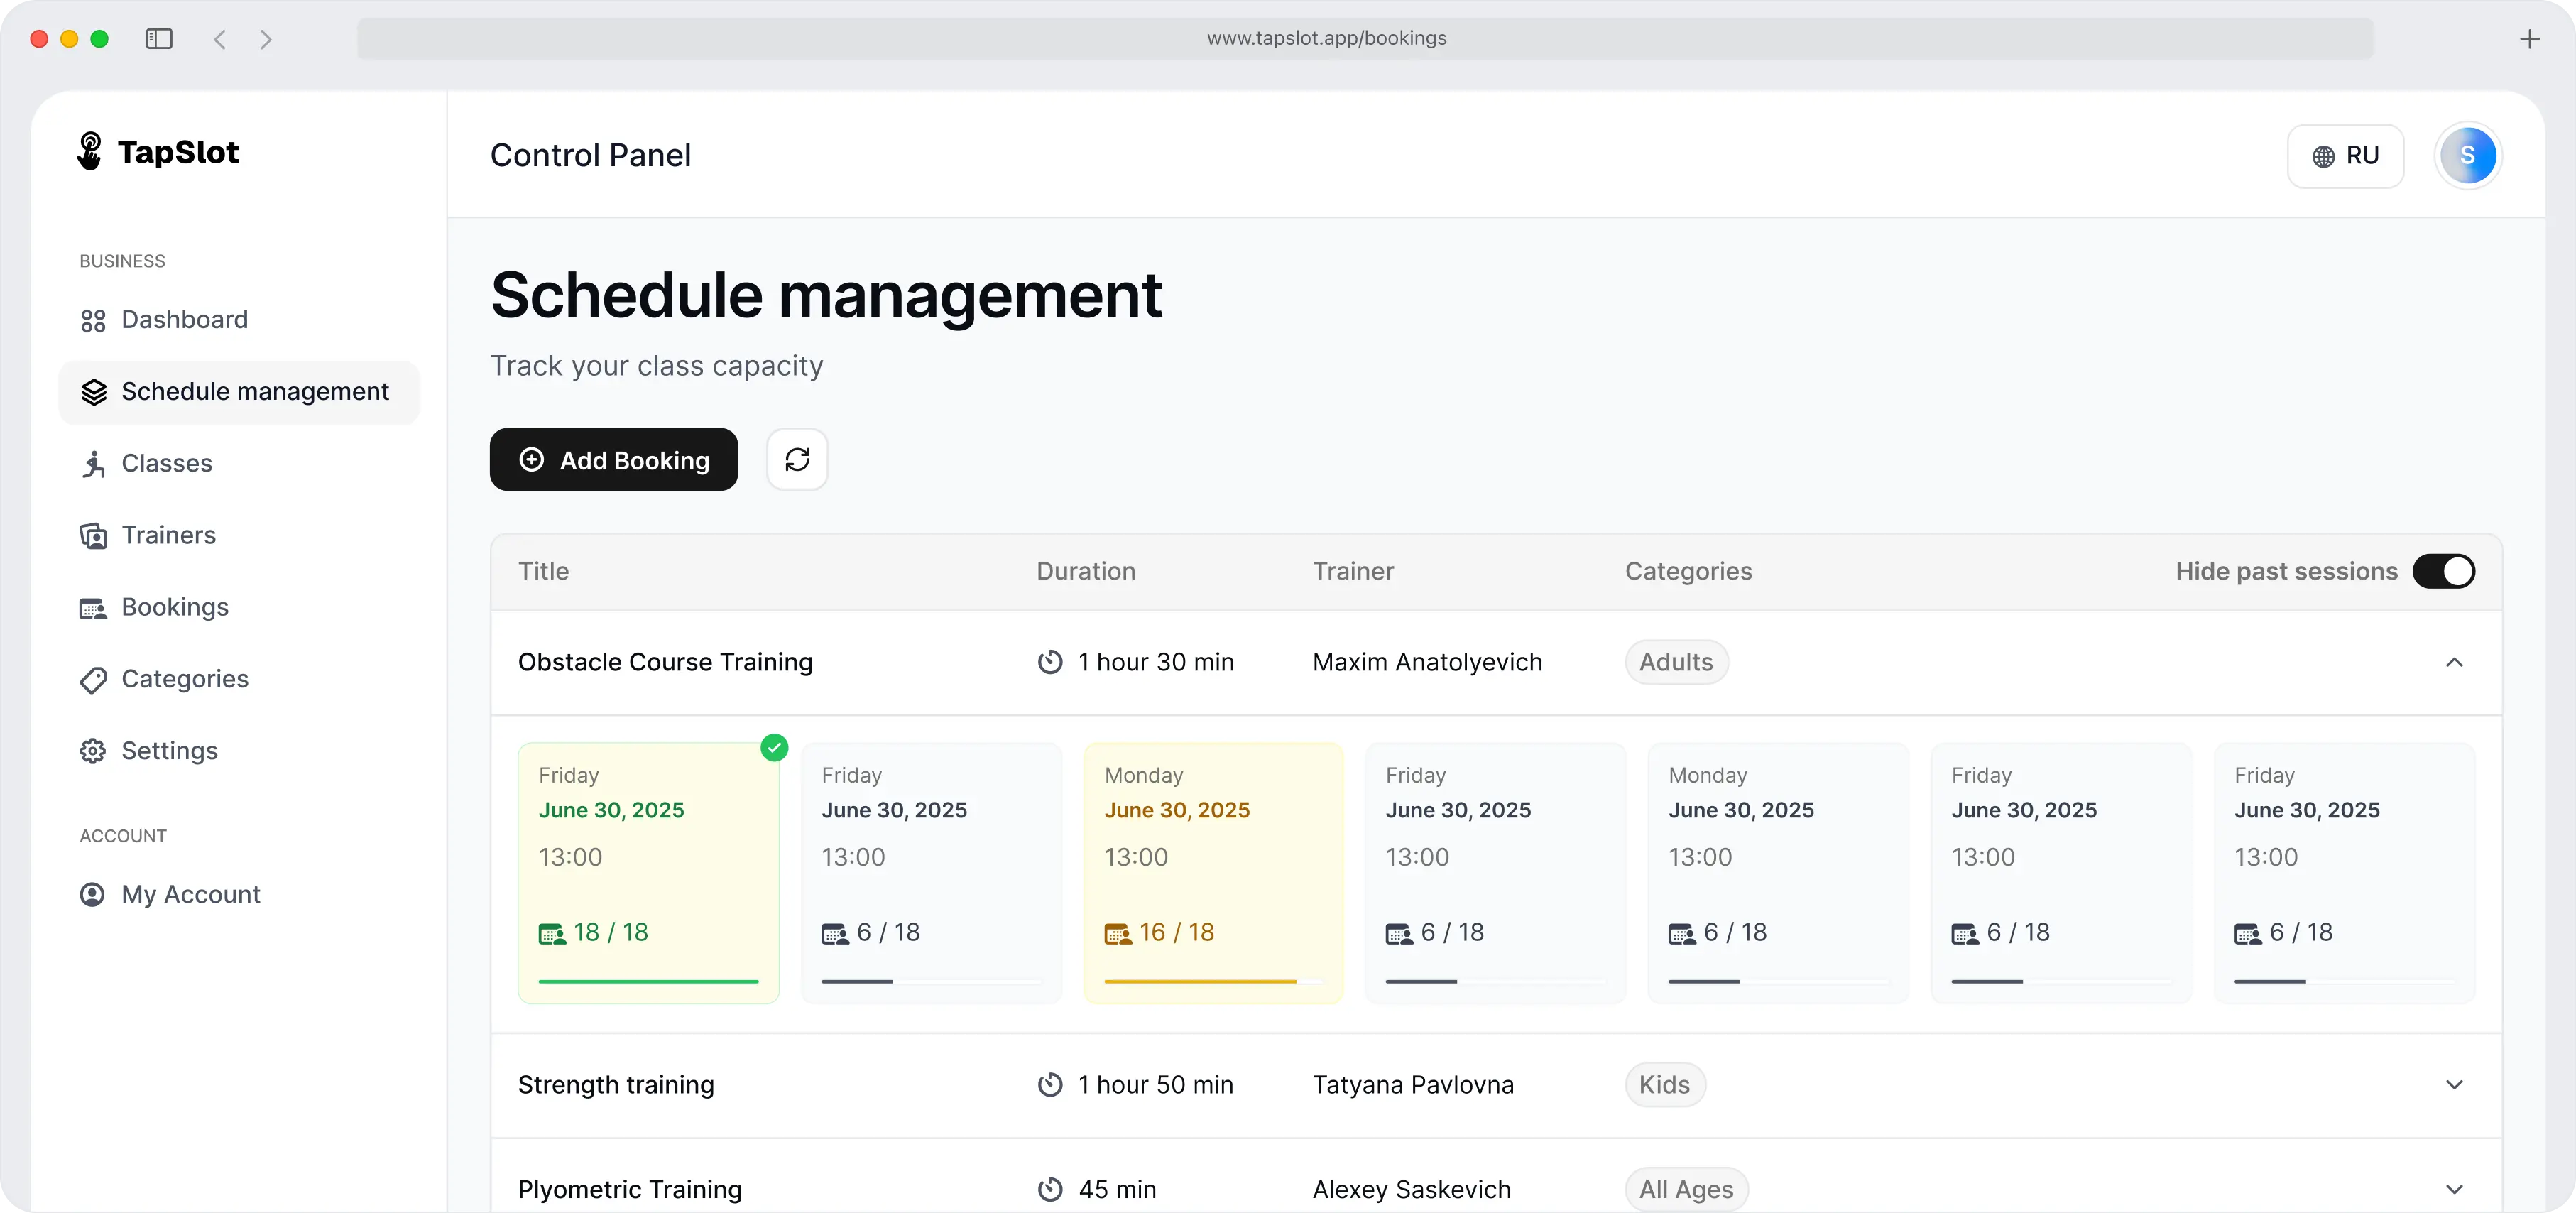Click the green progress bar under 18 / 18
Screen dimensions: 2576x1213
tap(649, 982)
